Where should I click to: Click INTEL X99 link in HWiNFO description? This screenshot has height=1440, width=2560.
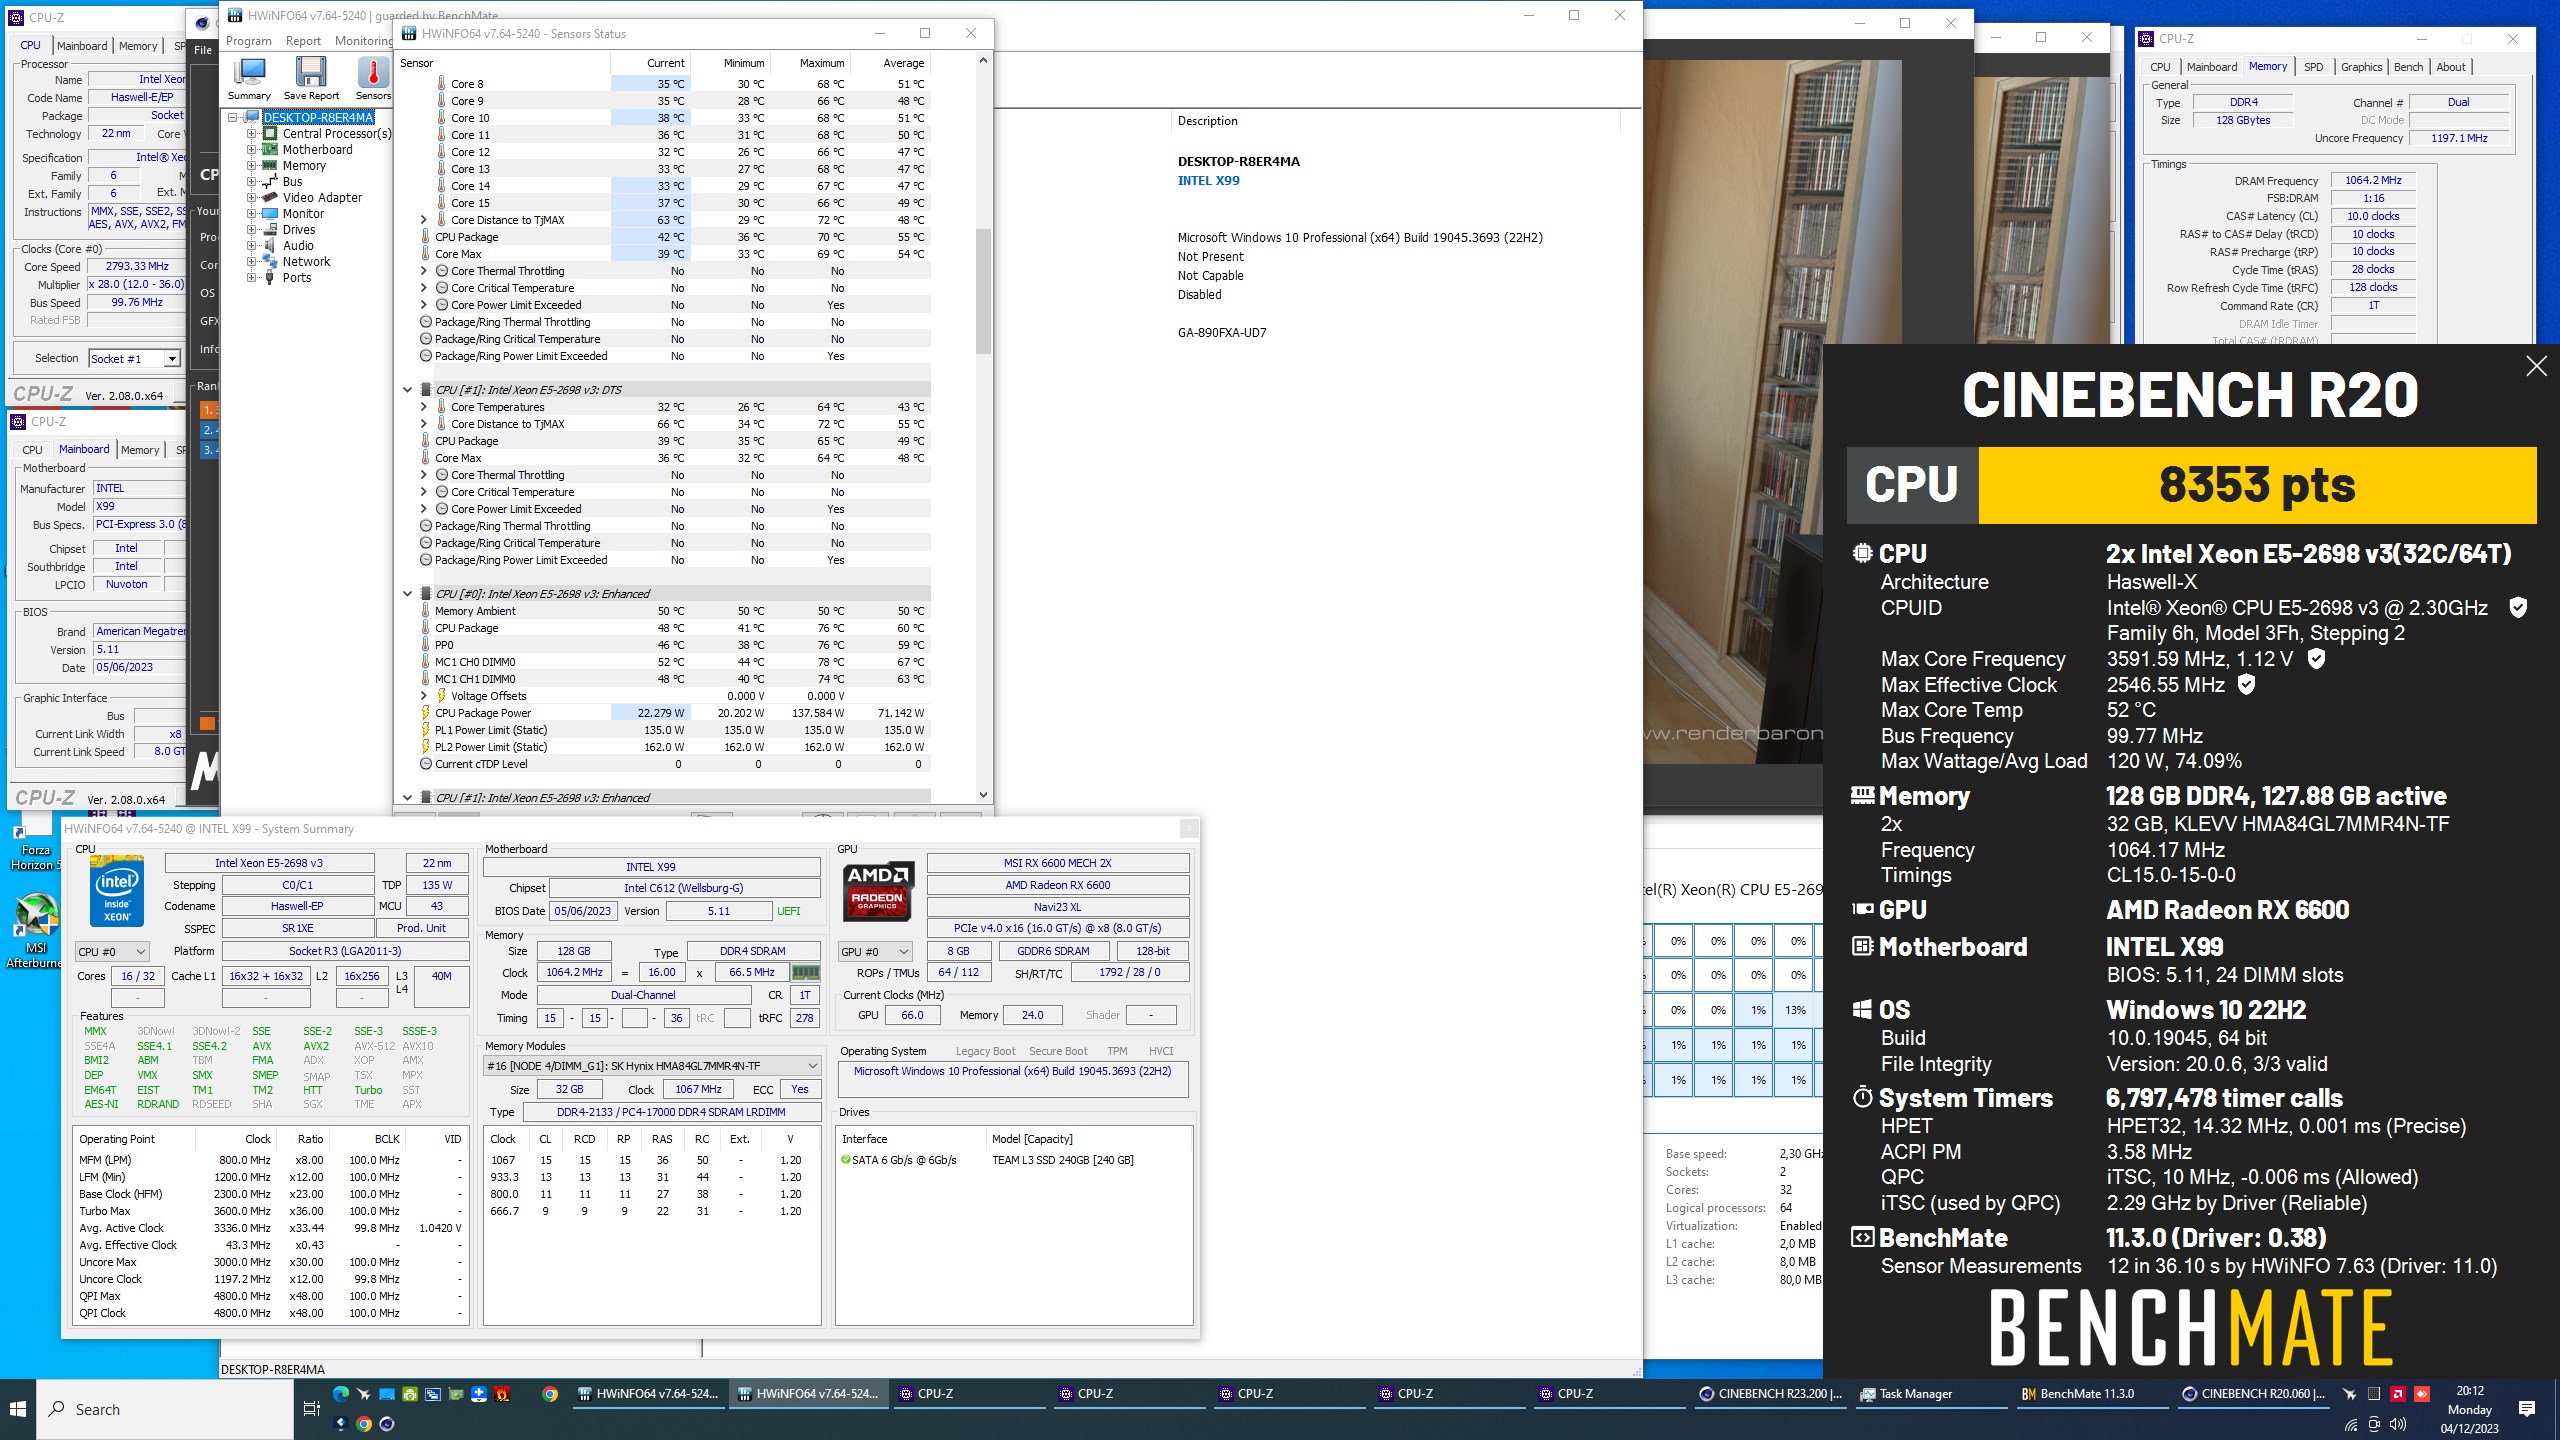tap(1208, 181)
